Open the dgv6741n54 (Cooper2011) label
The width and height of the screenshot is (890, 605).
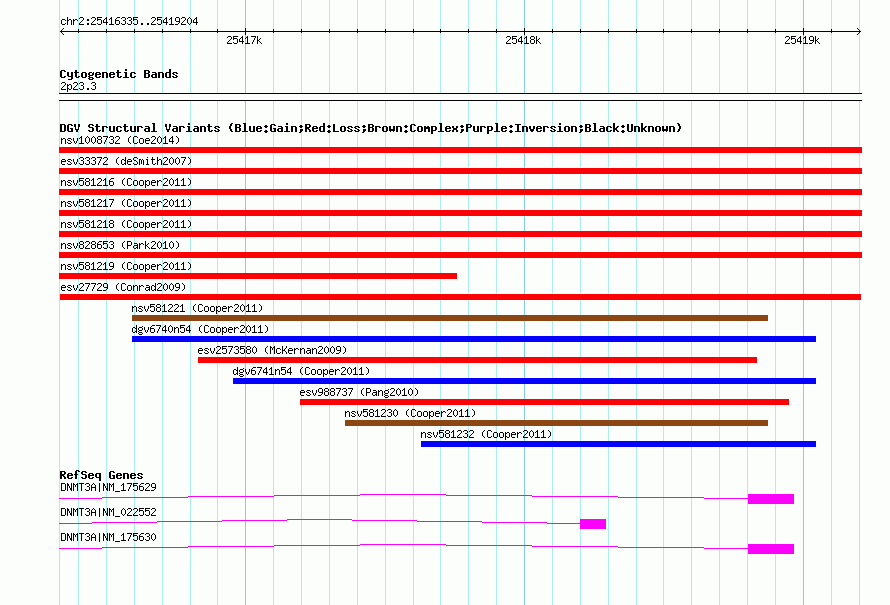point(301,371)
